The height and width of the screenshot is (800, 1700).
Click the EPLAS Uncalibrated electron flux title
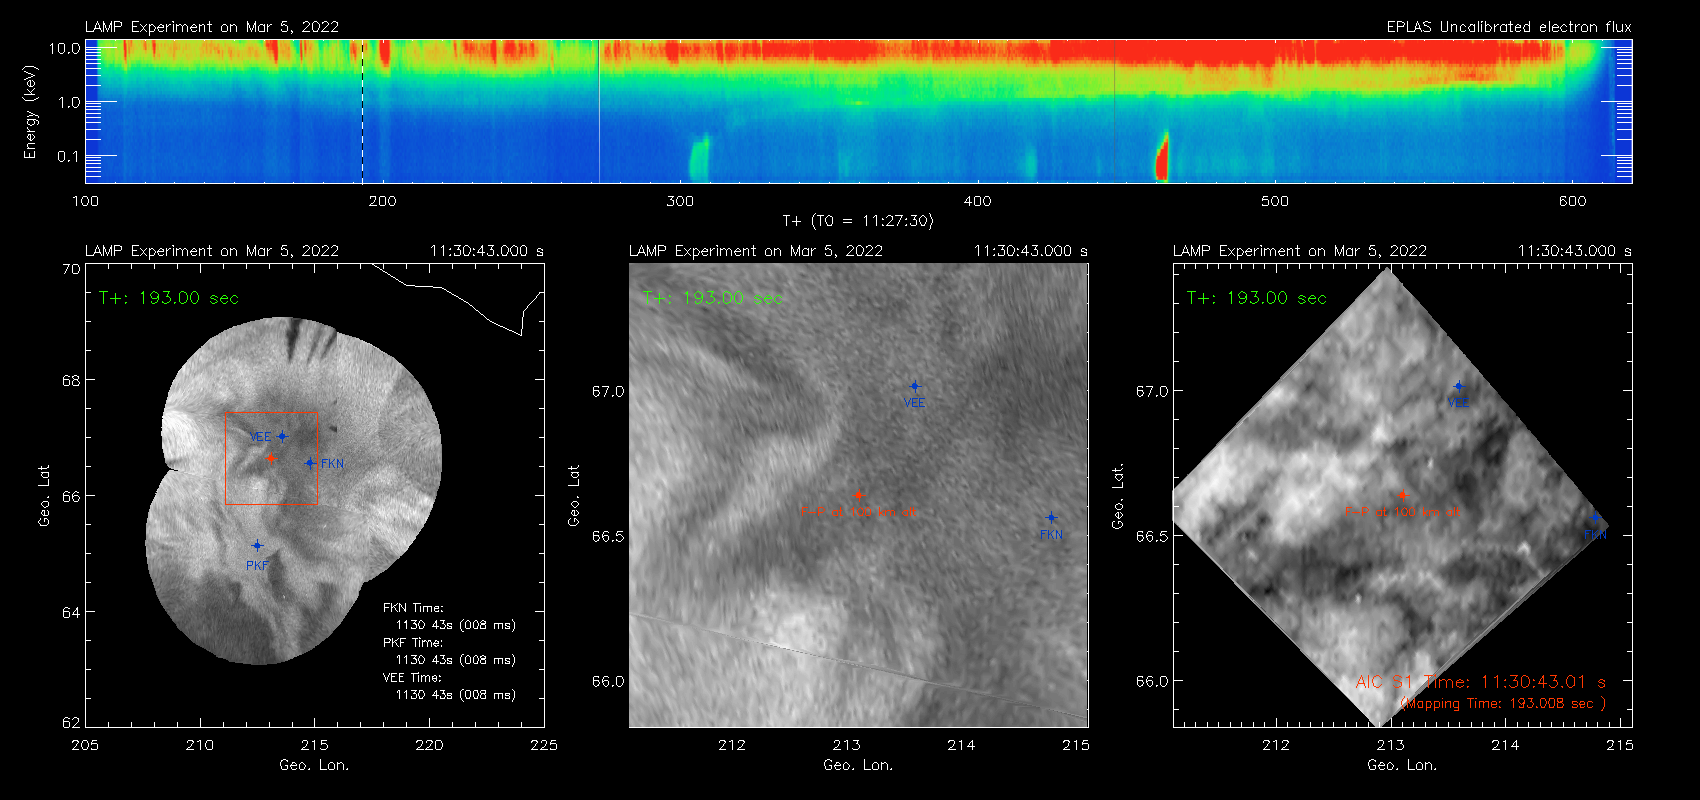coord(1509,27)
